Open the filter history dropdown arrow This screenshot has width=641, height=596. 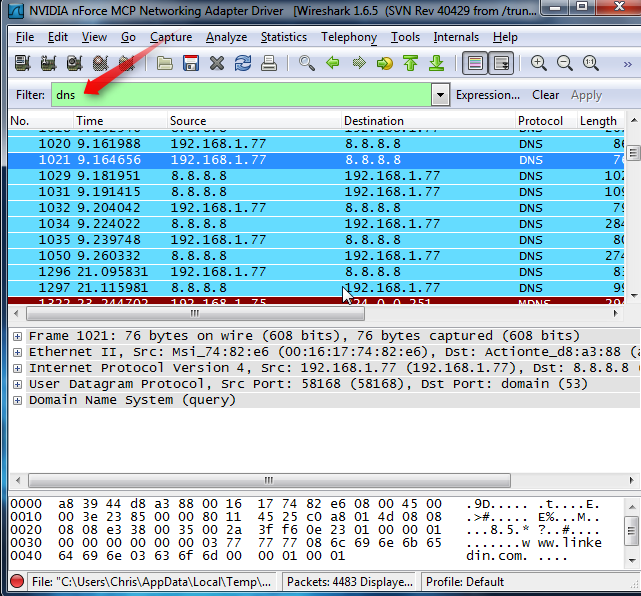click(x=440, y=95)
